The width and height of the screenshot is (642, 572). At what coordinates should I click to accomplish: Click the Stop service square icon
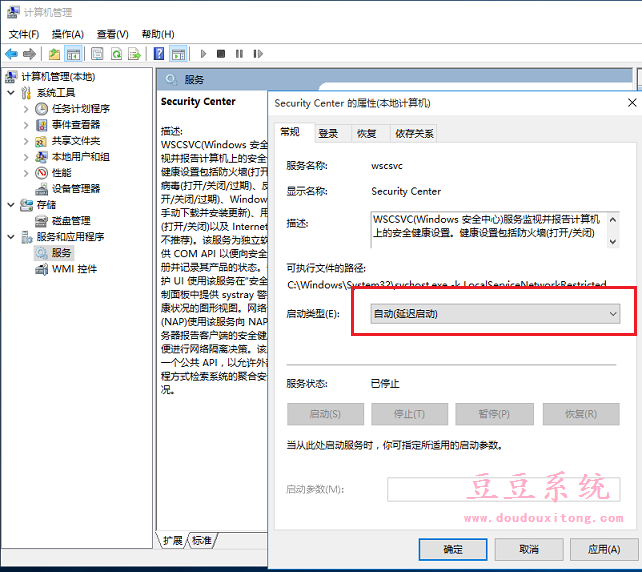coord(221,54)
